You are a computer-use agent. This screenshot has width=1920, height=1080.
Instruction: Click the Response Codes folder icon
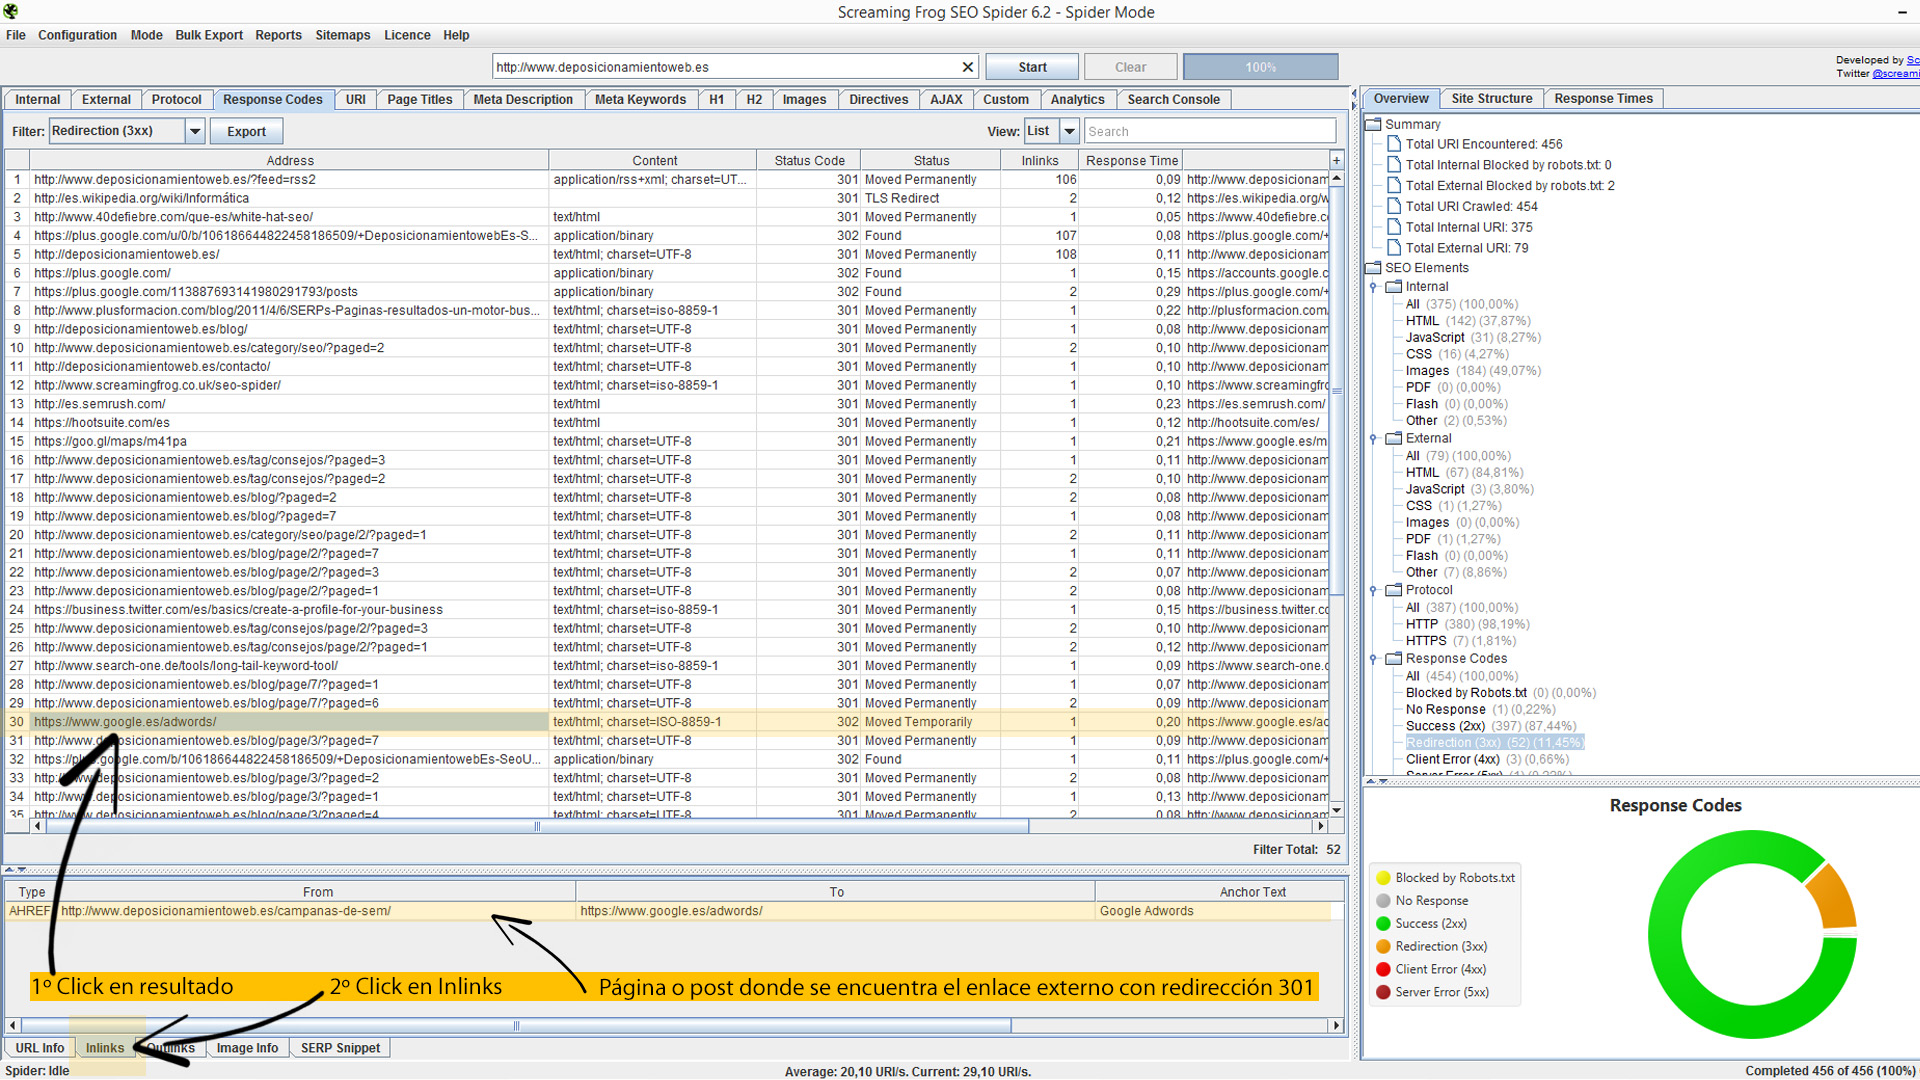1393,658
